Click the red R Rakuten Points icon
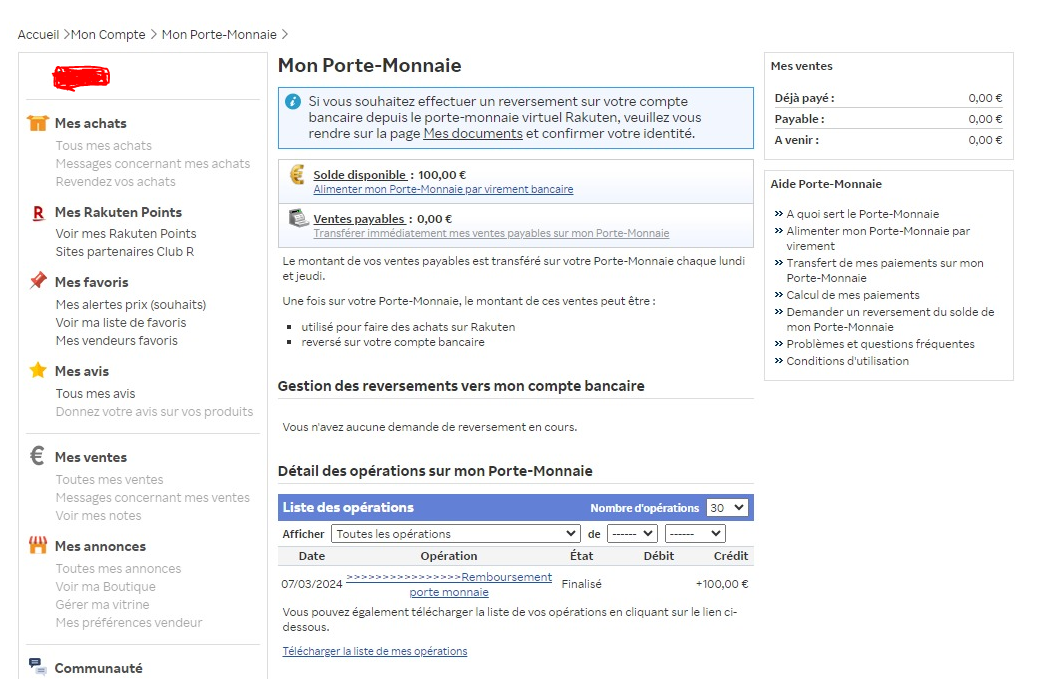 pyautogui.click(x=38, y=213)
